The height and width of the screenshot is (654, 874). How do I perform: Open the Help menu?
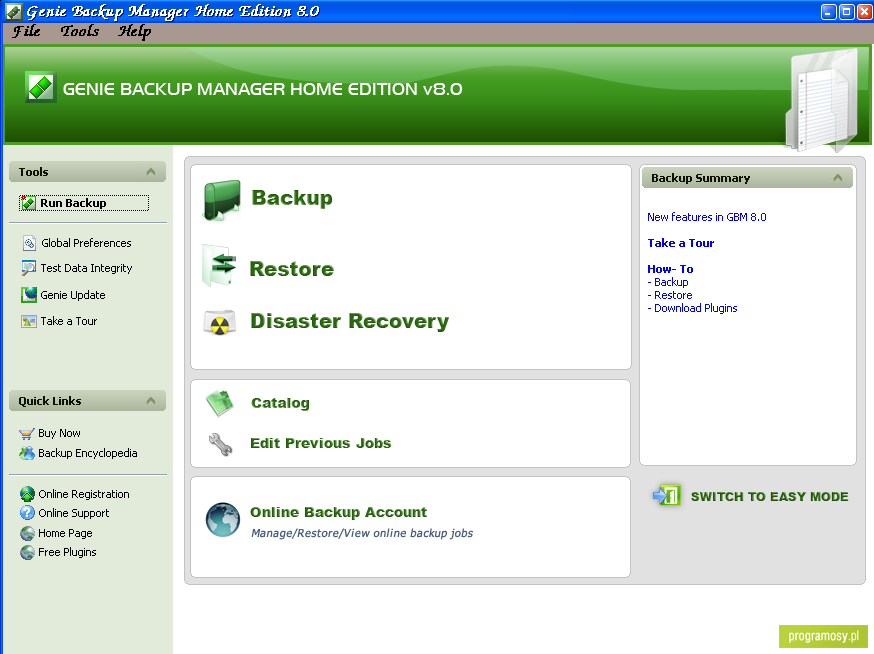[x=134, y=32]
